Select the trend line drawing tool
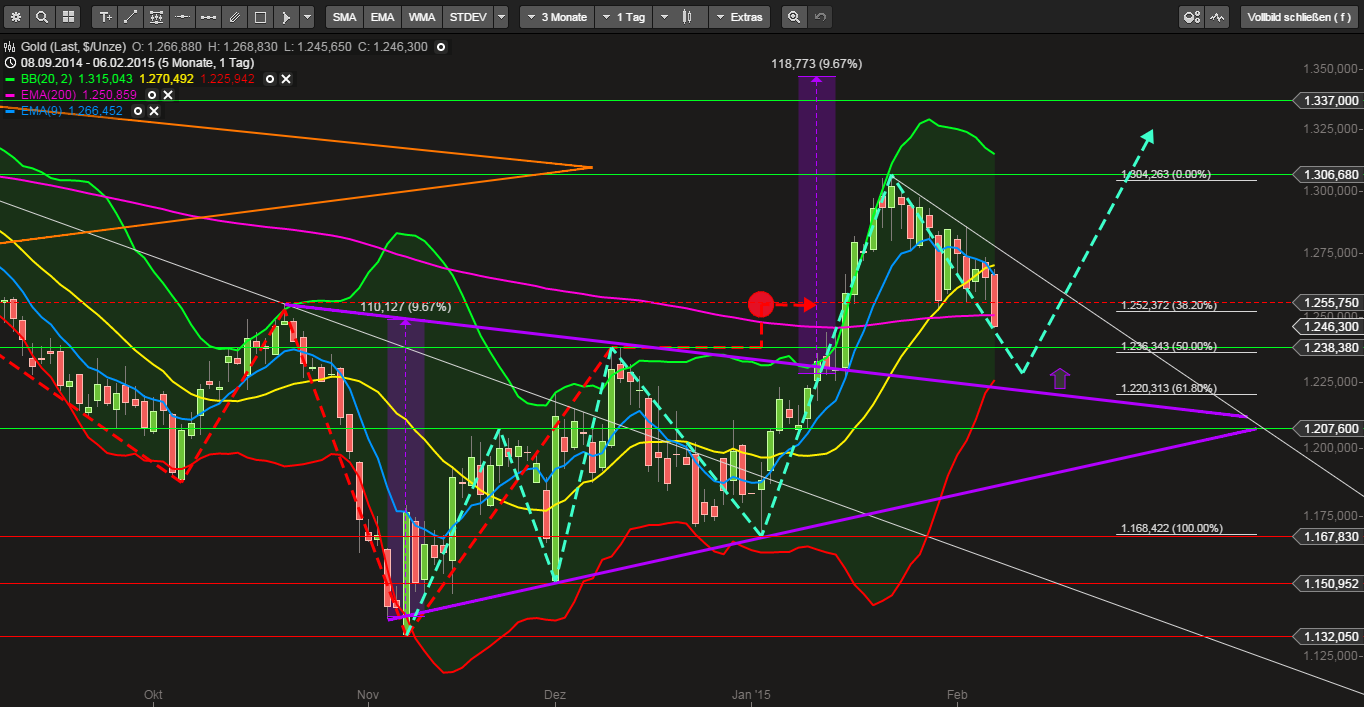 130,17
